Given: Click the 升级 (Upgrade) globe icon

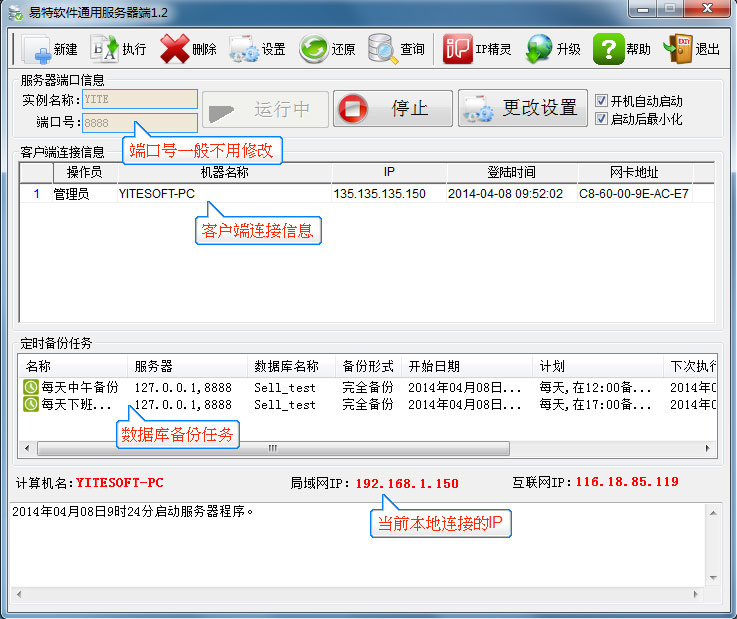Looking at the screenshot, I should [540, 49].
